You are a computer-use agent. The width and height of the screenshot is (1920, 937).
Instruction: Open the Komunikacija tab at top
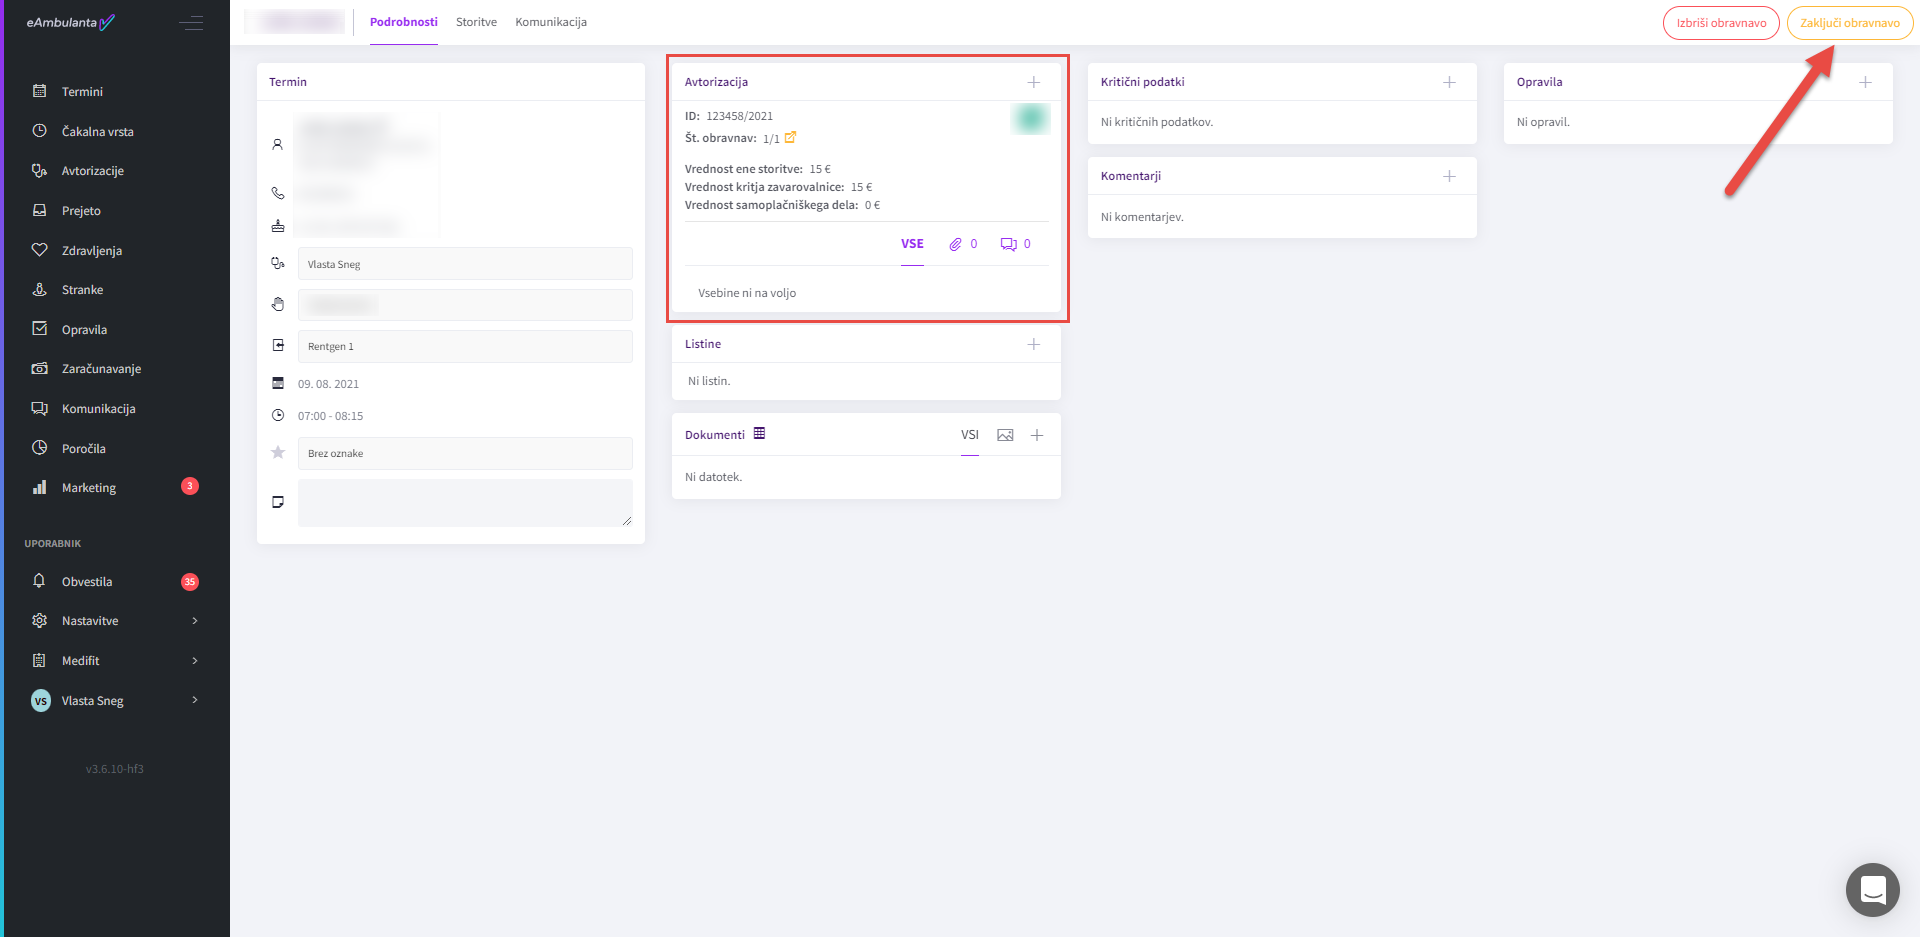point(551,22)
